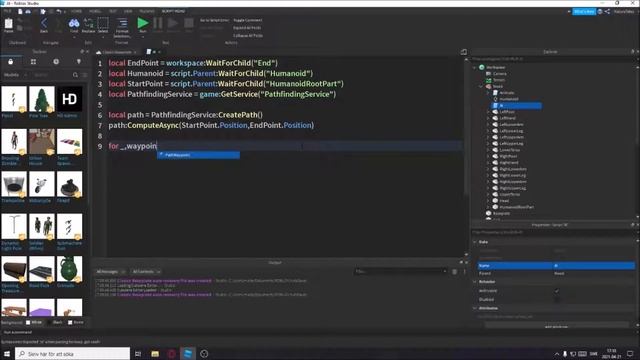Select the HD Admin toolbox model
640x360 pixels.
tap(69, 99)
